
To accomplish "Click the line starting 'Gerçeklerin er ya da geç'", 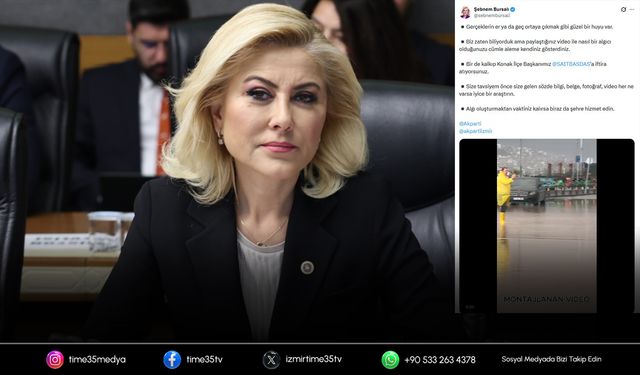I will click(x=540, y=27).
